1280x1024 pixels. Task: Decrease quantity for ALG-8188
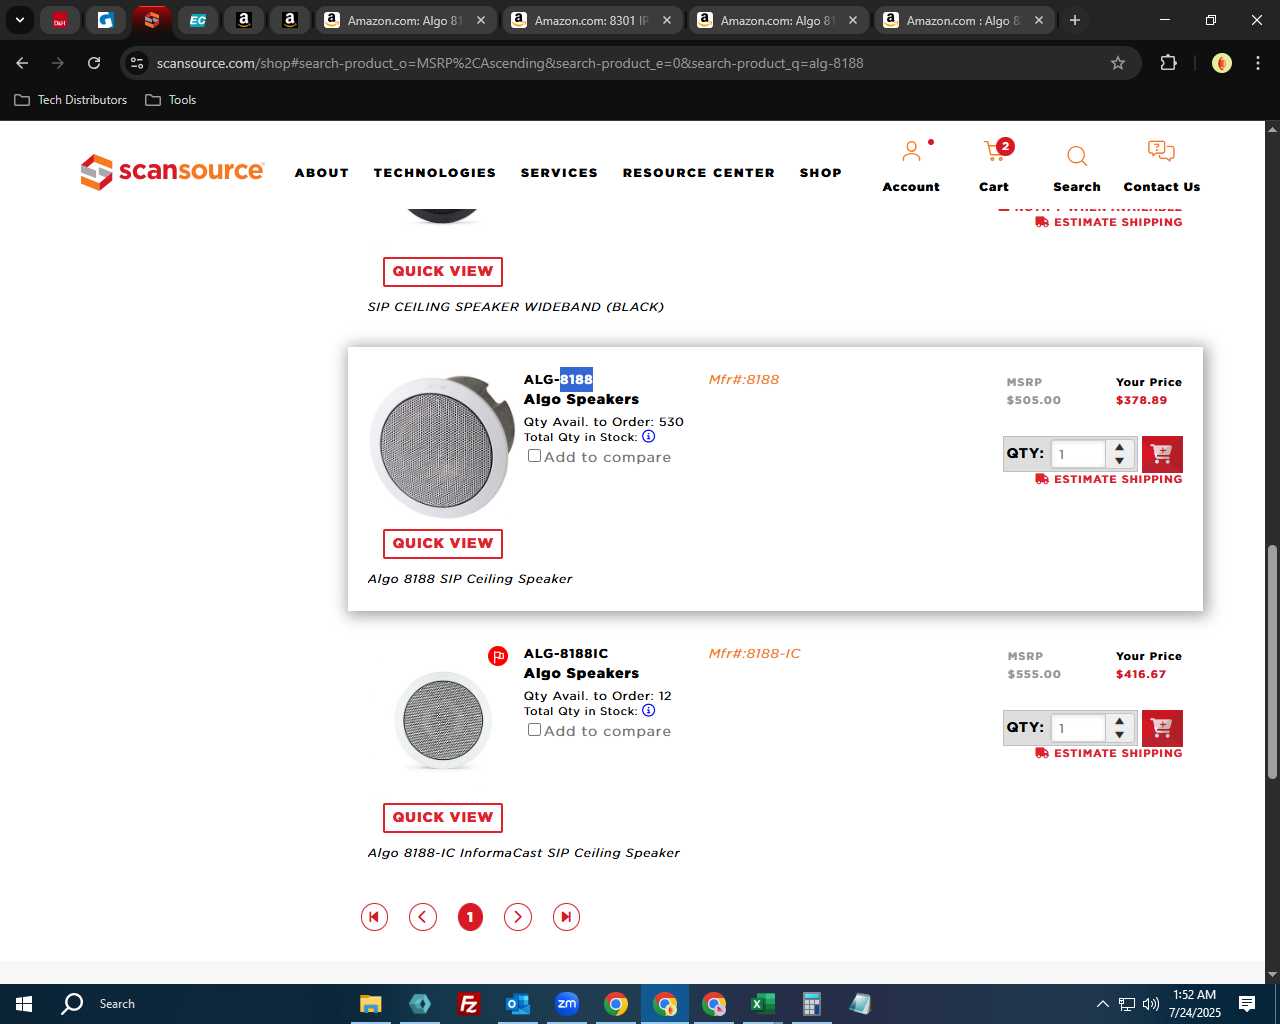pyautogui.click(x=1119, y=461)
